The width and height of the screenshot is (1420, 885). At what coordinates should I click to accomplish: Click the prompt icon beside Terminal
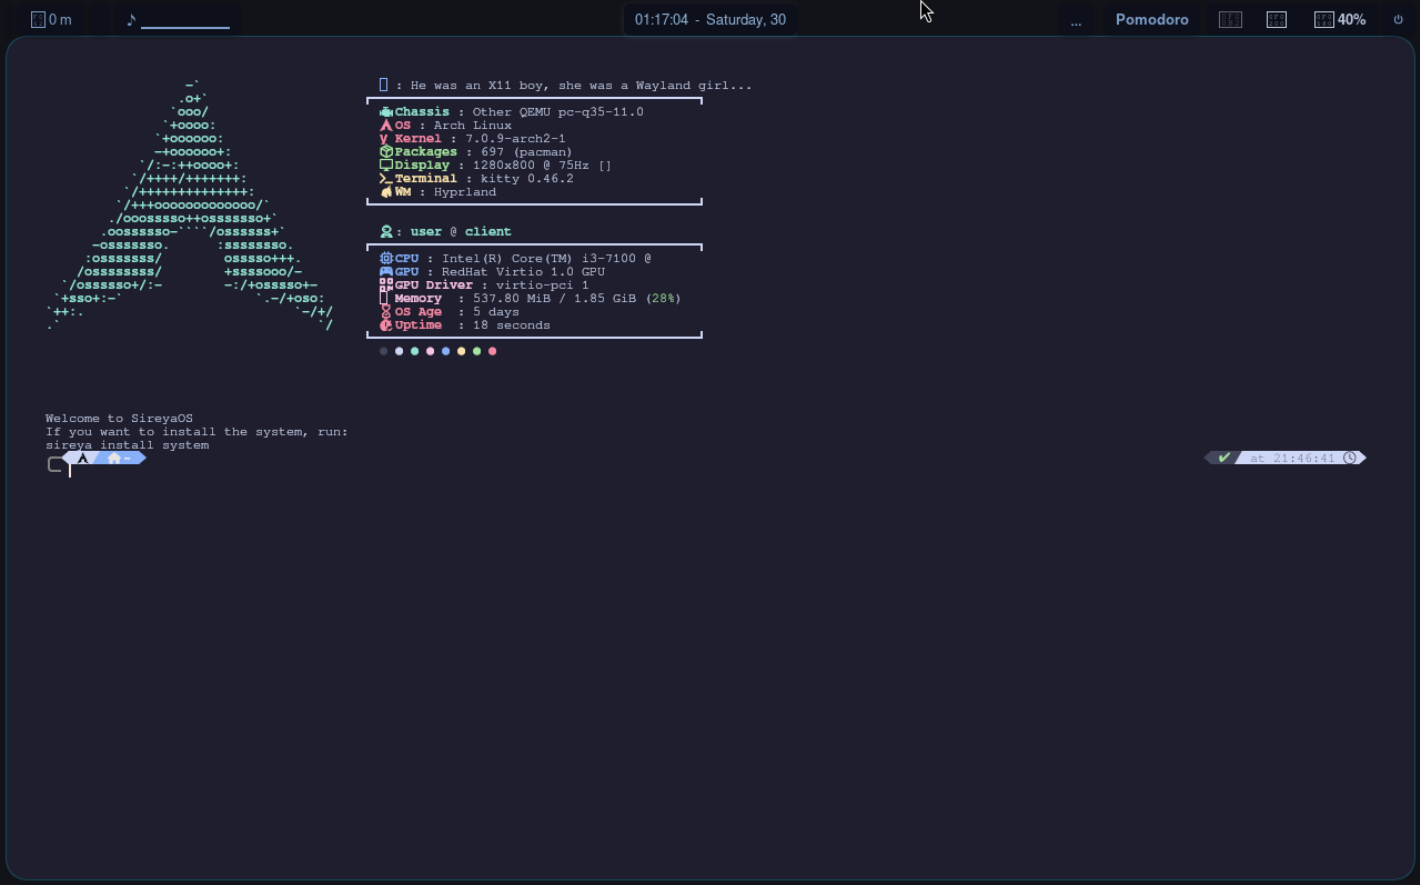(x=386, y=178)
